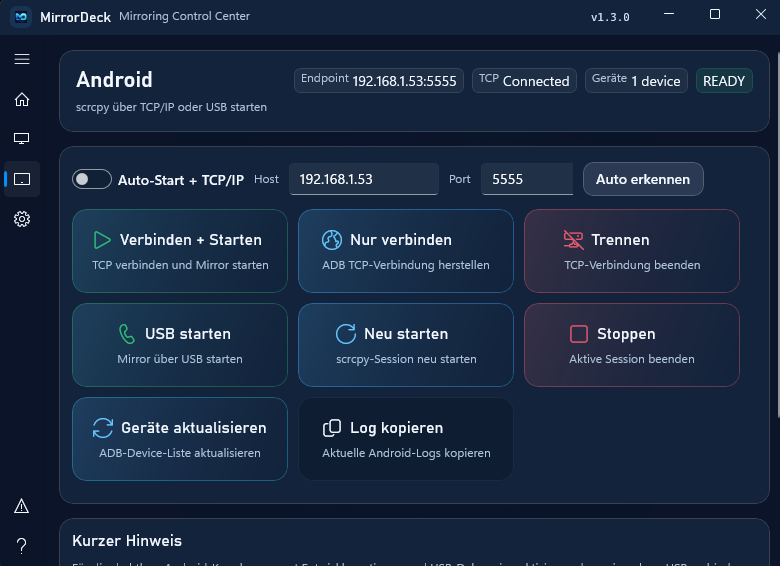Restart session with Neu starten
780x566 pixels.
(405, 345)
